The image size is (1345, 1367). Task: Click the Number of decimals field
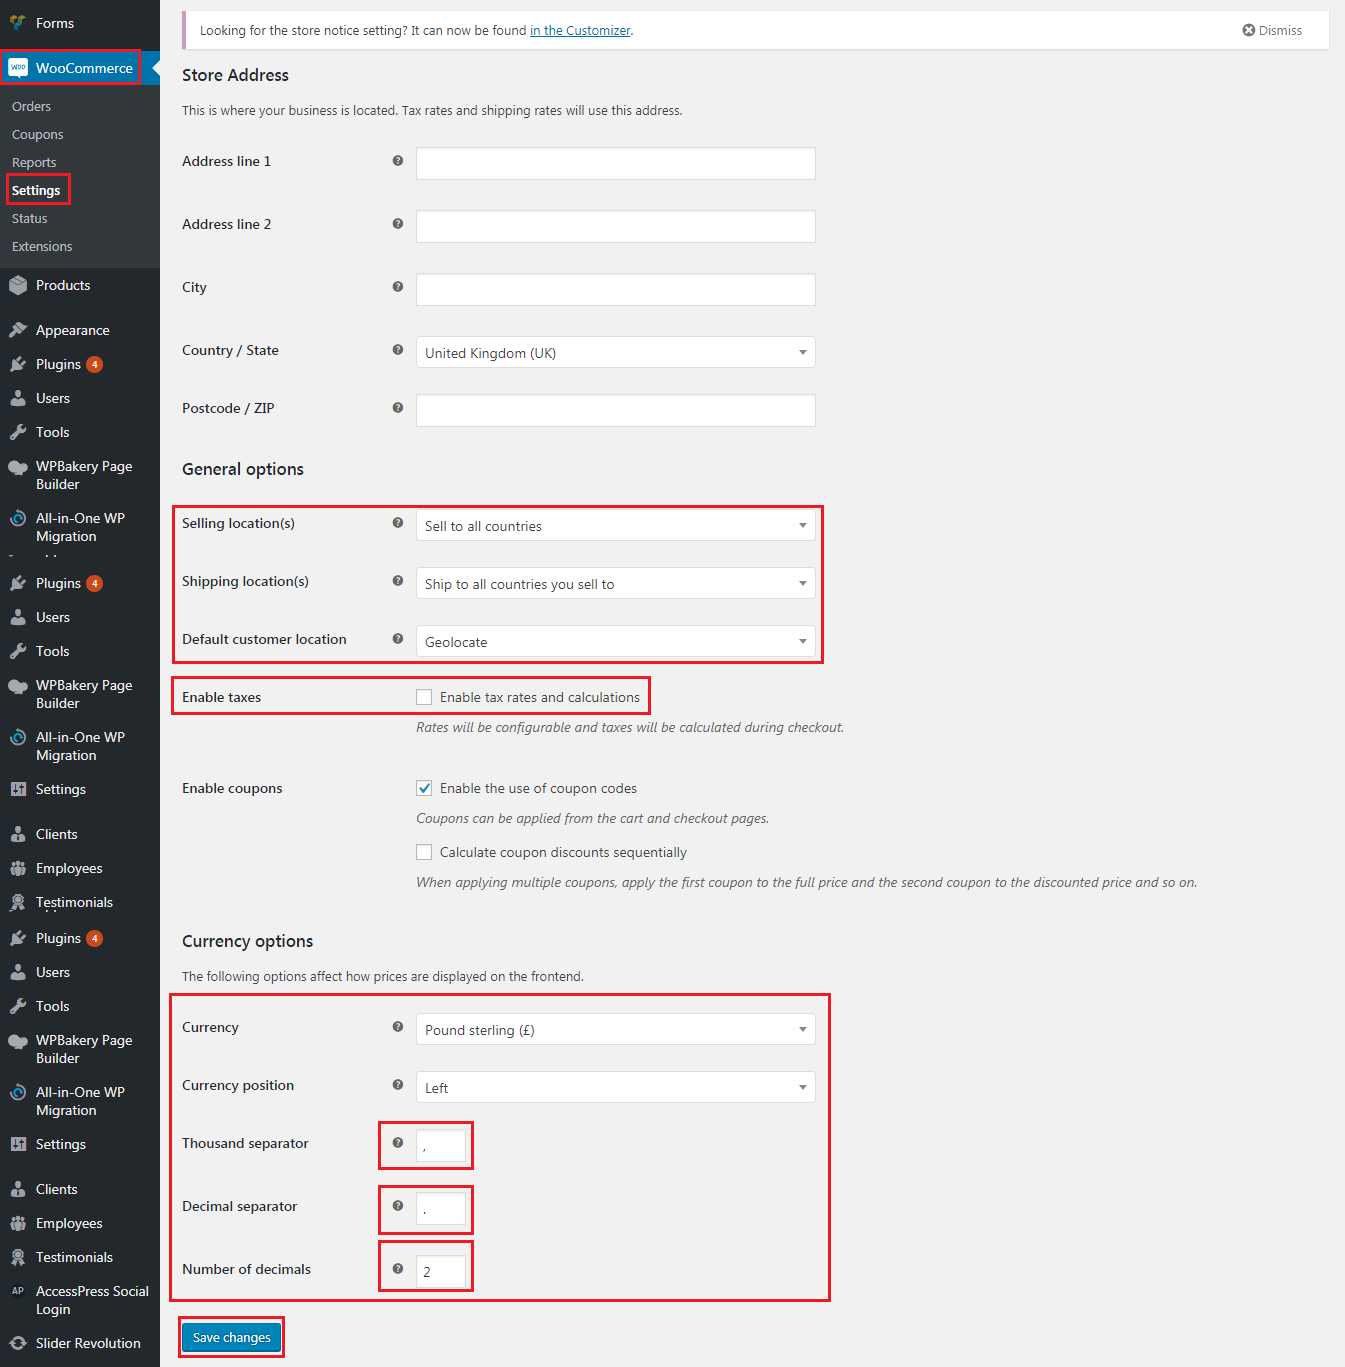[441, 1271]
